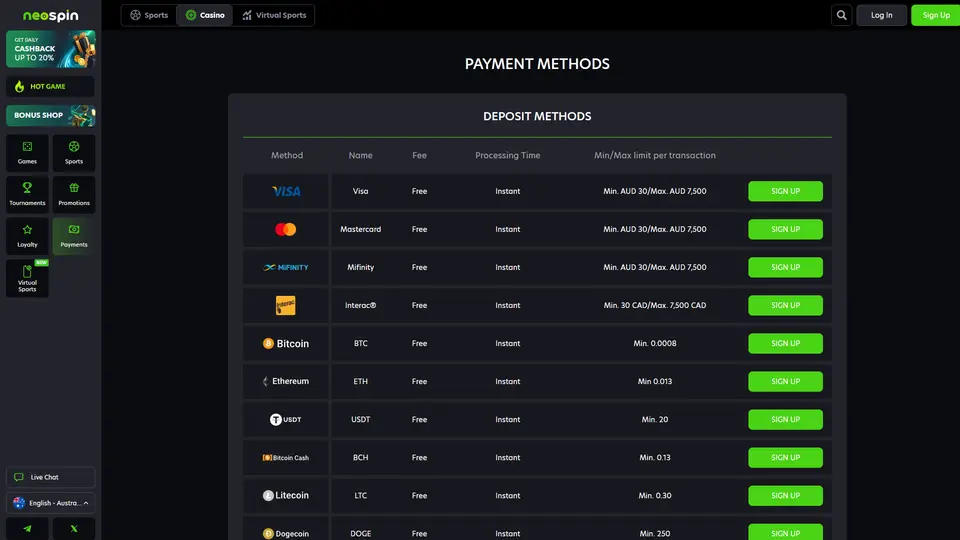
Task: Click the 'Min/Max limit per transaction' header
Action: [x=654, y=156]
